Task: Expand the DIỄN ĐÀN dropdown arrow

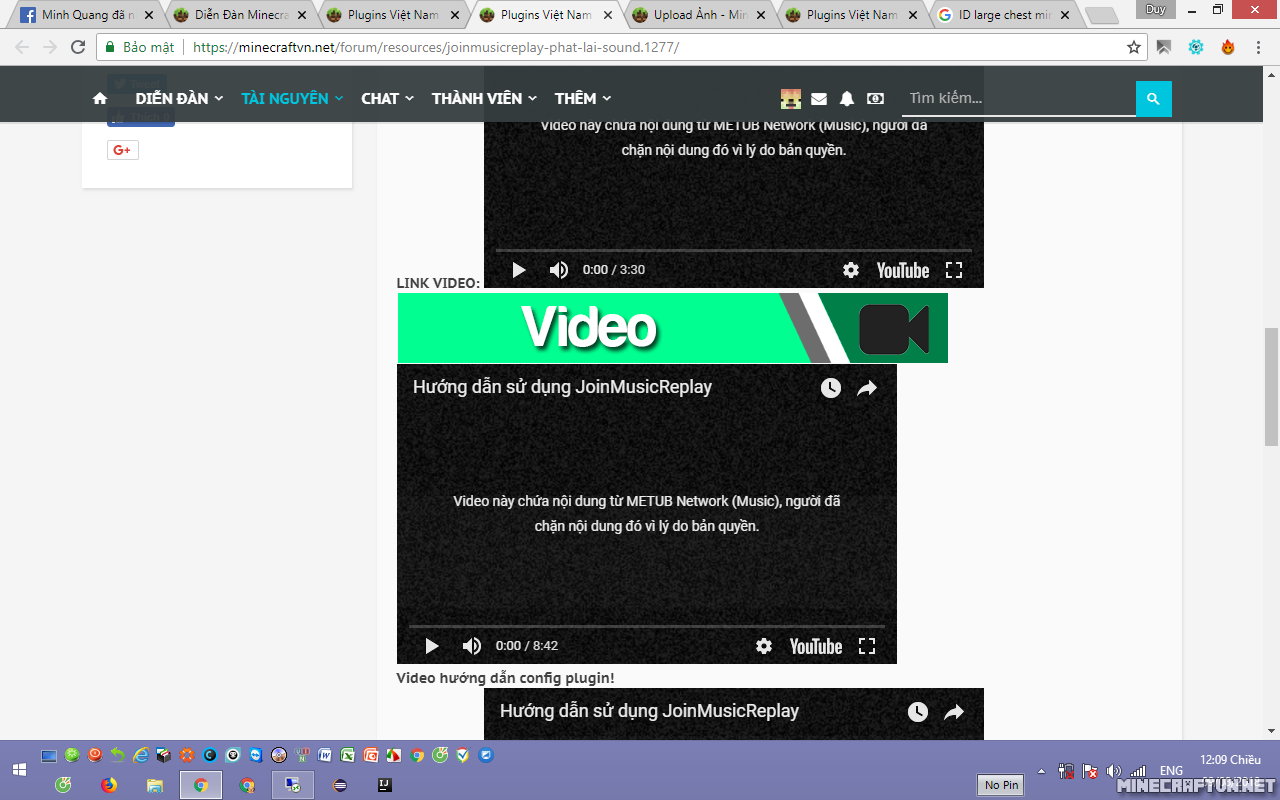Action: pos(219,98)
